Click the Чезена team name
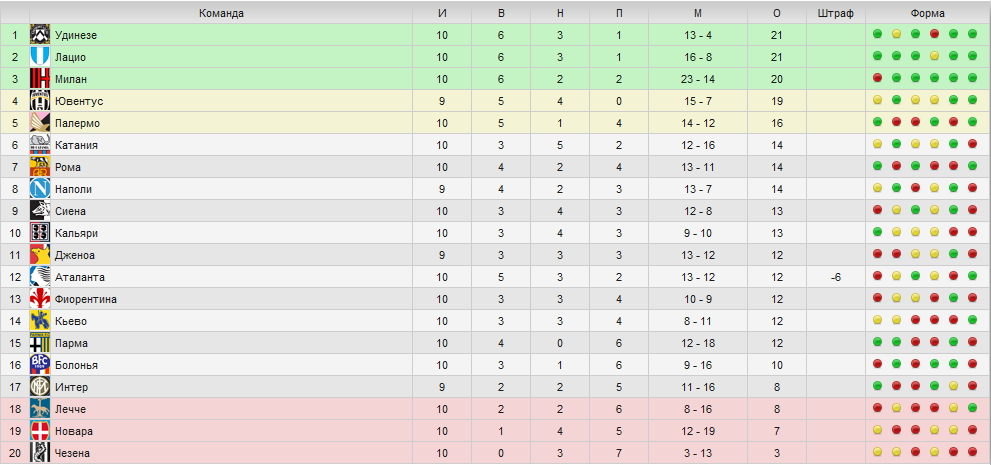Image resolution: width=991 pixels, height=465 pixels. [x=72, y=453]
